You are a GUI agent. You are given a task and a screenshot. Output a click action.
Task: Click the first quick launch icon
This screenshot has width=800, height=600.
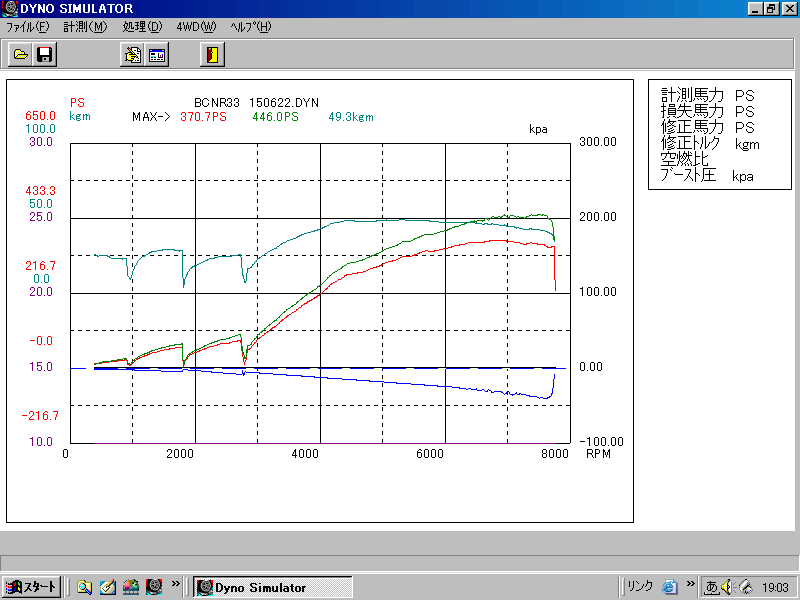coord(85,587)
